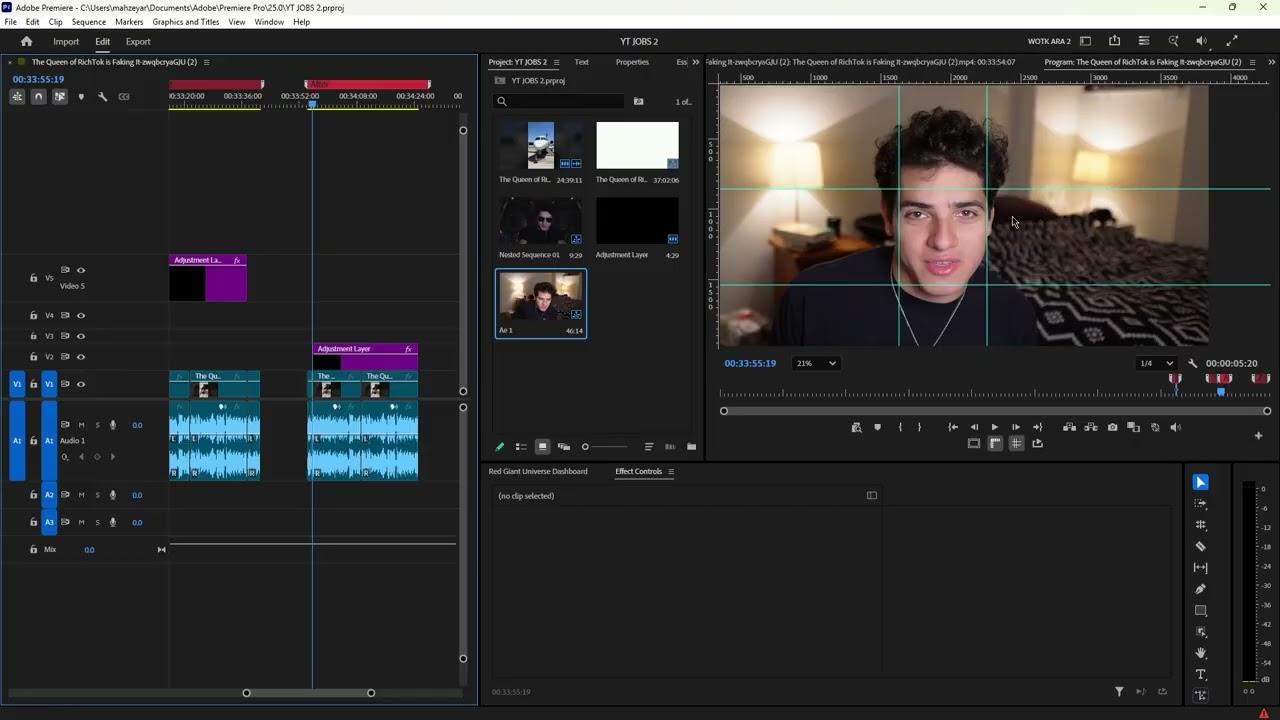Screen dimensions: 1280x720
Task: Activate the Selection arrow tool
Action: tap(1201, 482)
